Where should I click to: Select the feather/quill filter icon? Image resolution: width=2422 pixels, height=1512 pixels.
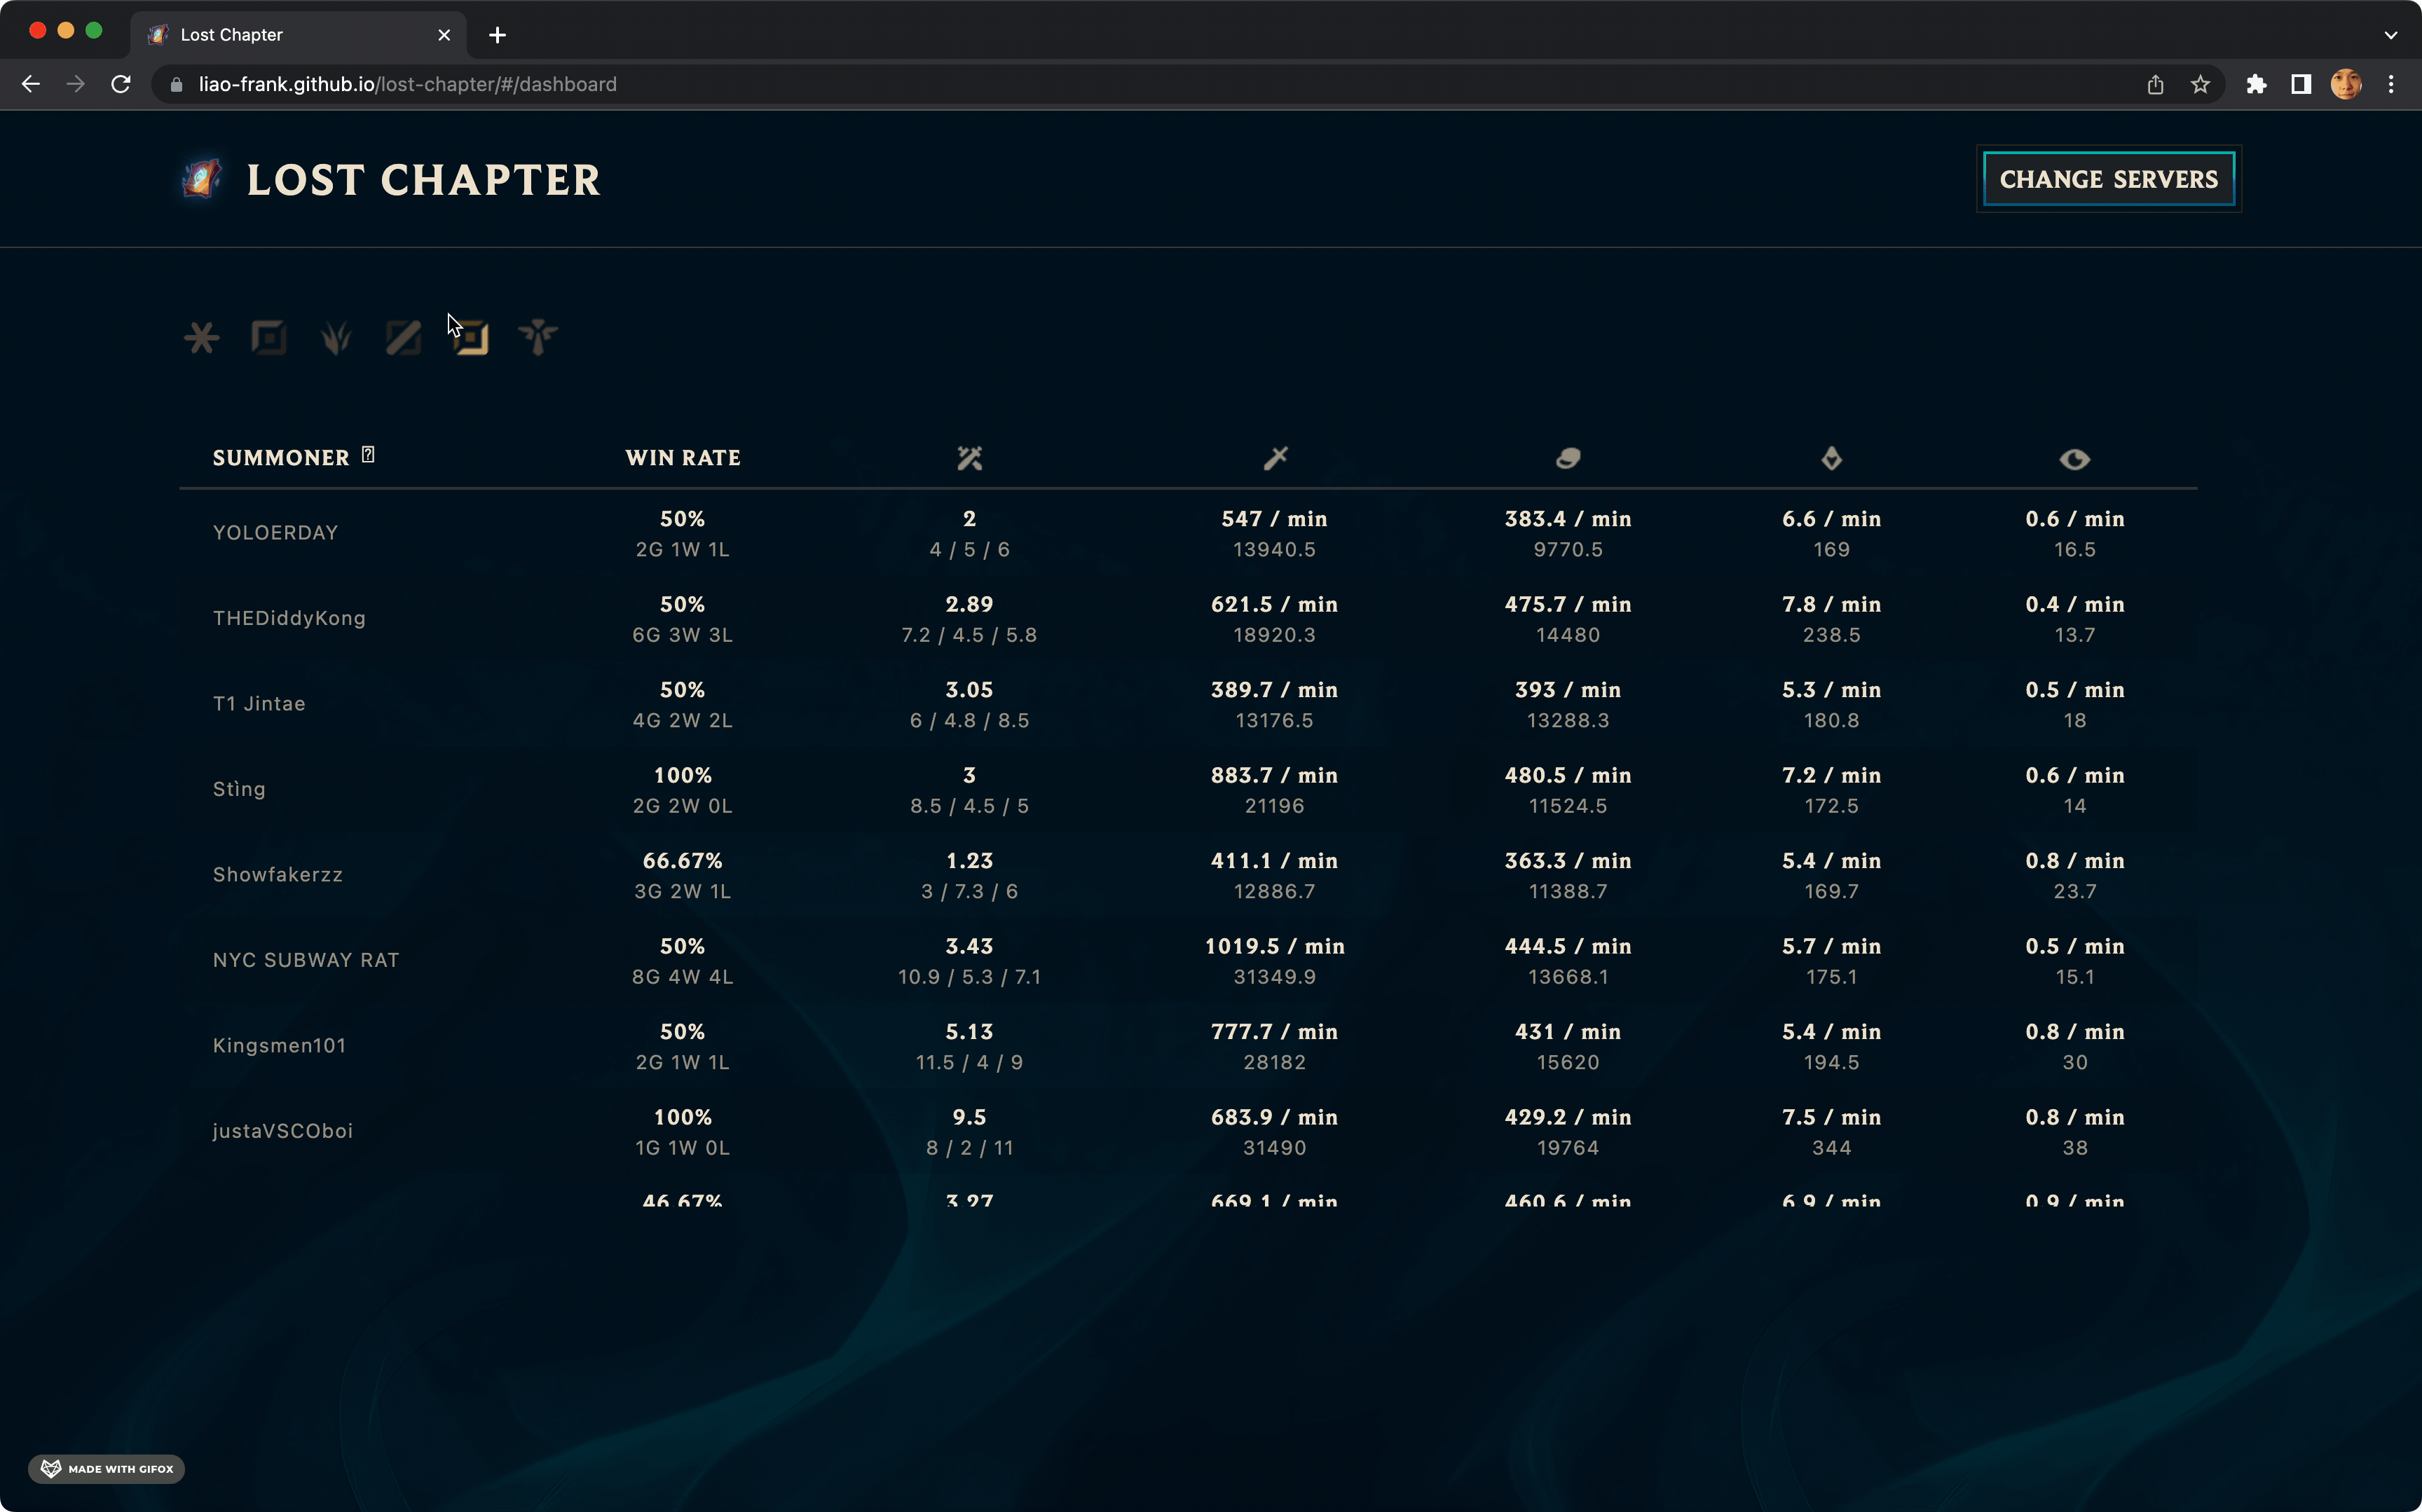tap(336, 336)
